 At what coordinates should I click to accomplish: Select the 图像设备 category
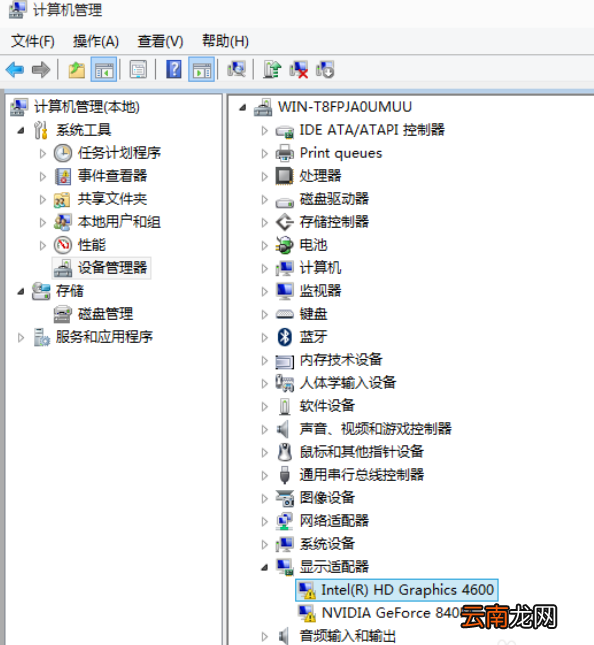(327, 498)
